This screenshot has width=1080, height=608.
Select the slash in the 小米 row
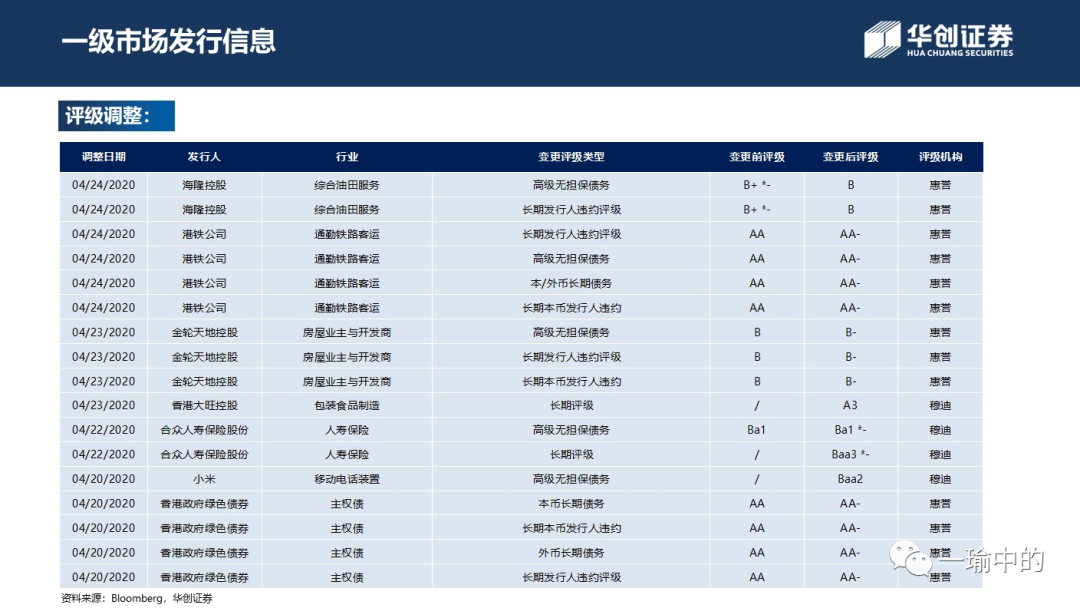[x=757, y=479]
